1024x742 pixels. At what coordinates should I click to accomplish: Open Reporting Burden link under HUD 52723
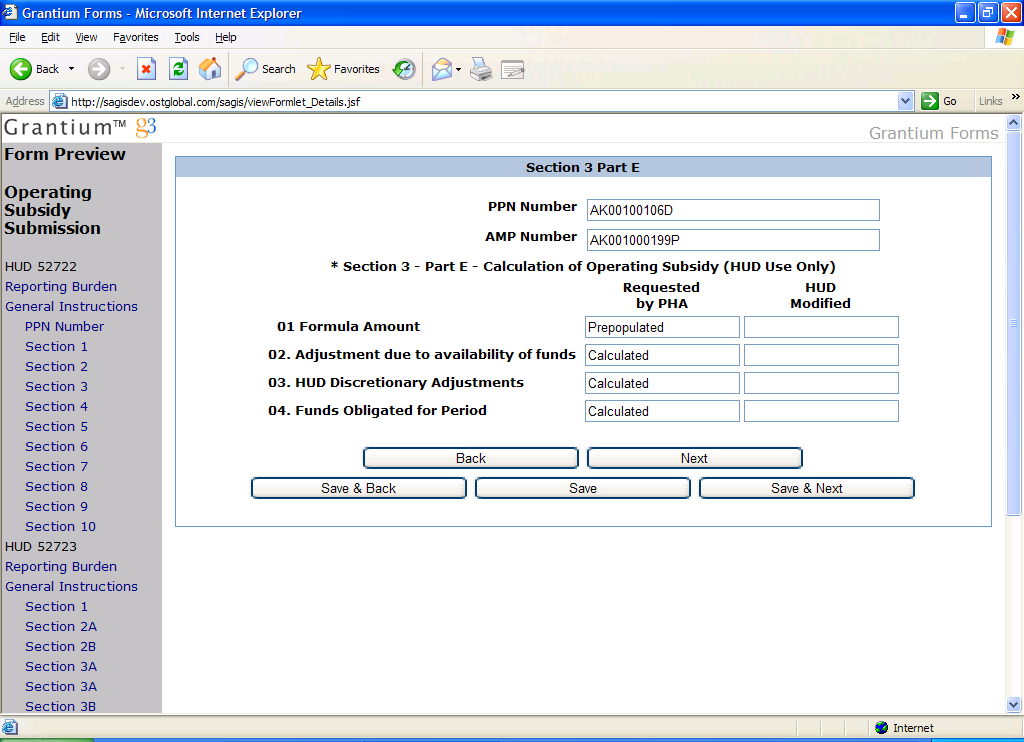[x=61, y=567]
